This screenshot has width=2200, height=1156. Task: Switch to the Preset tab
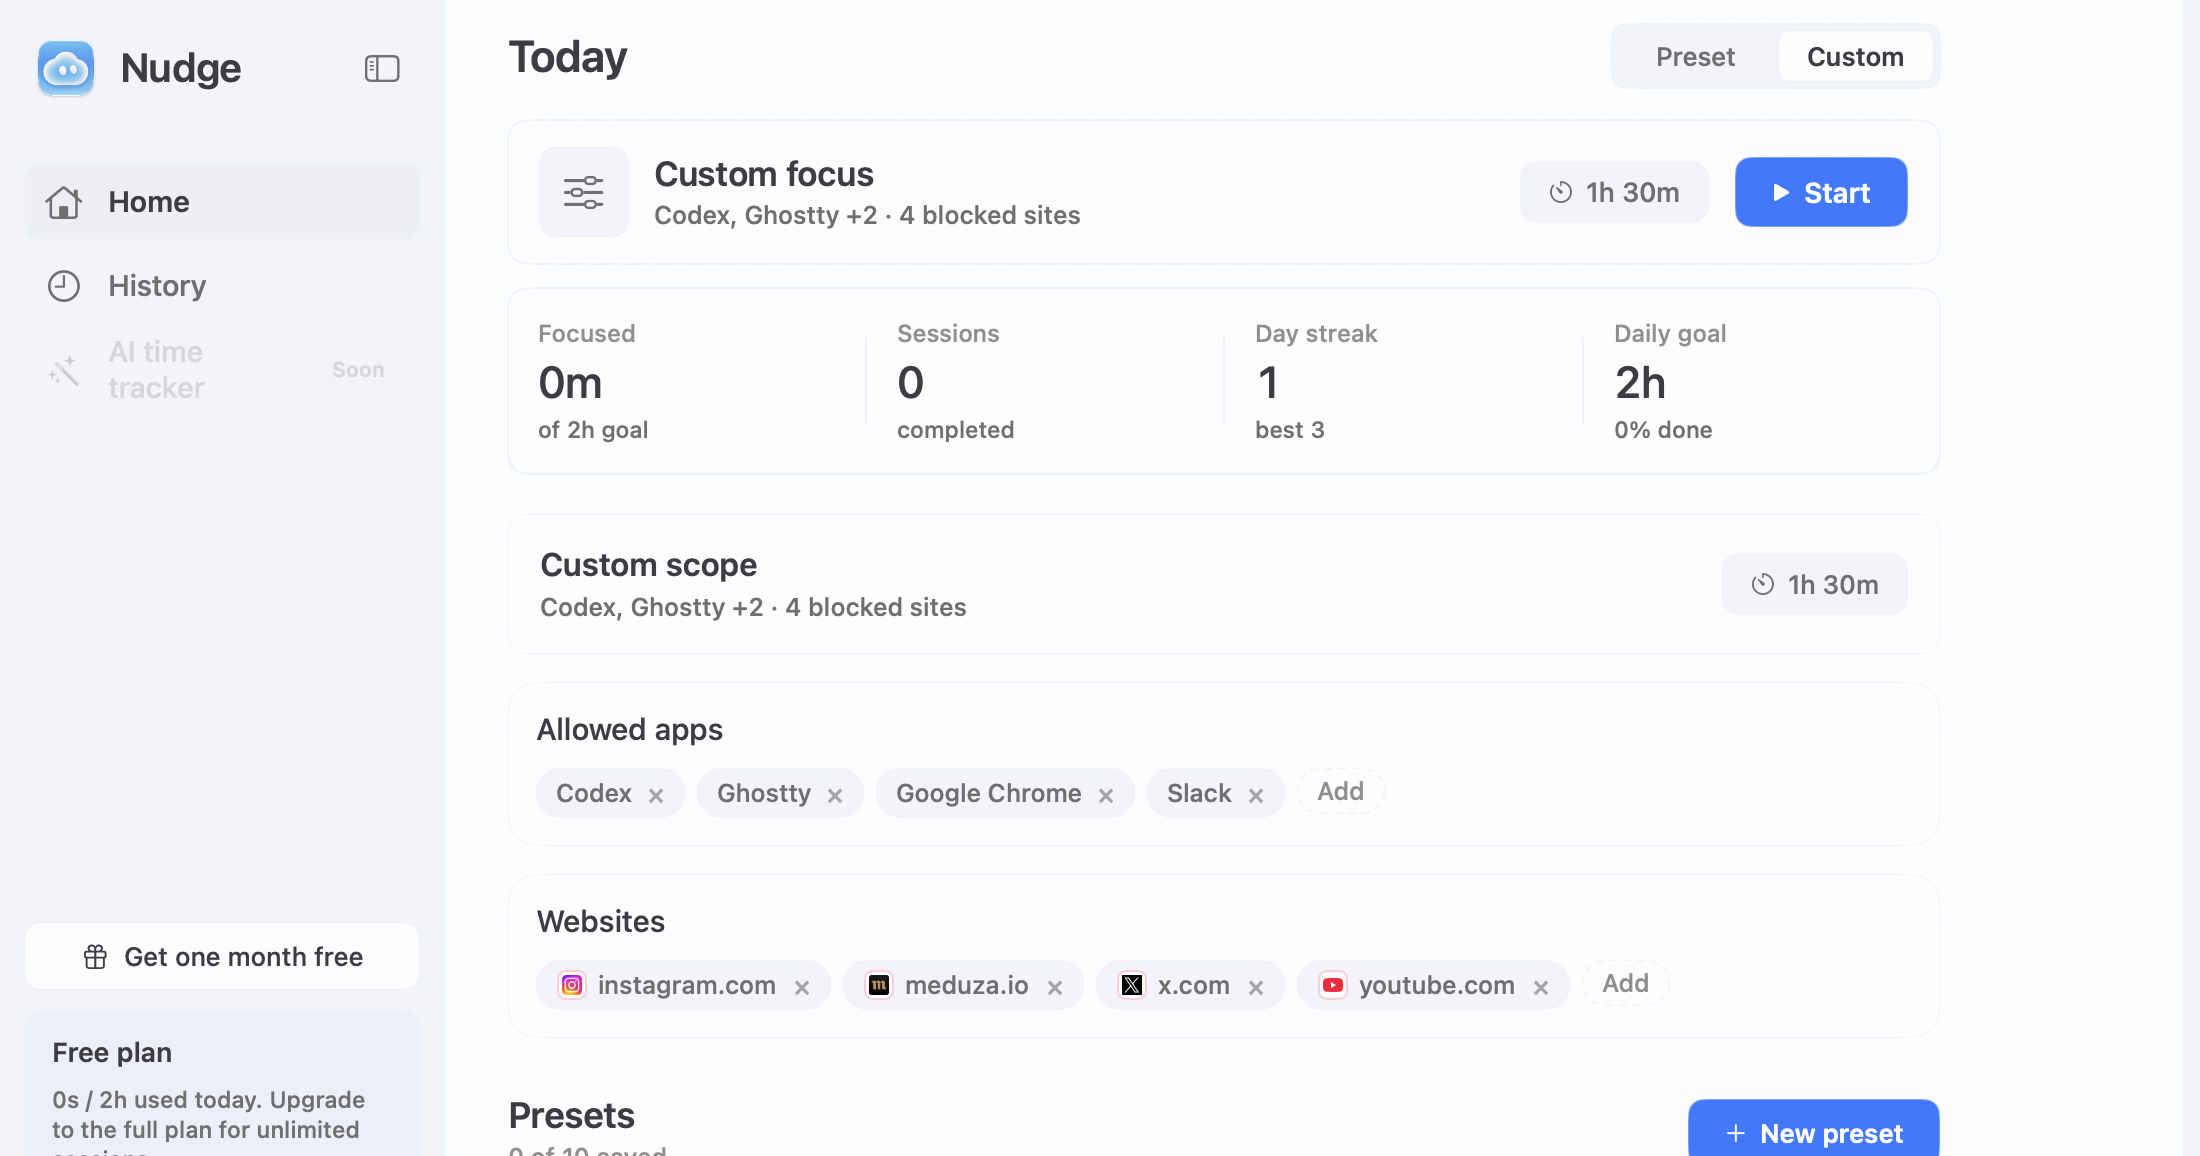point(1695,57)
